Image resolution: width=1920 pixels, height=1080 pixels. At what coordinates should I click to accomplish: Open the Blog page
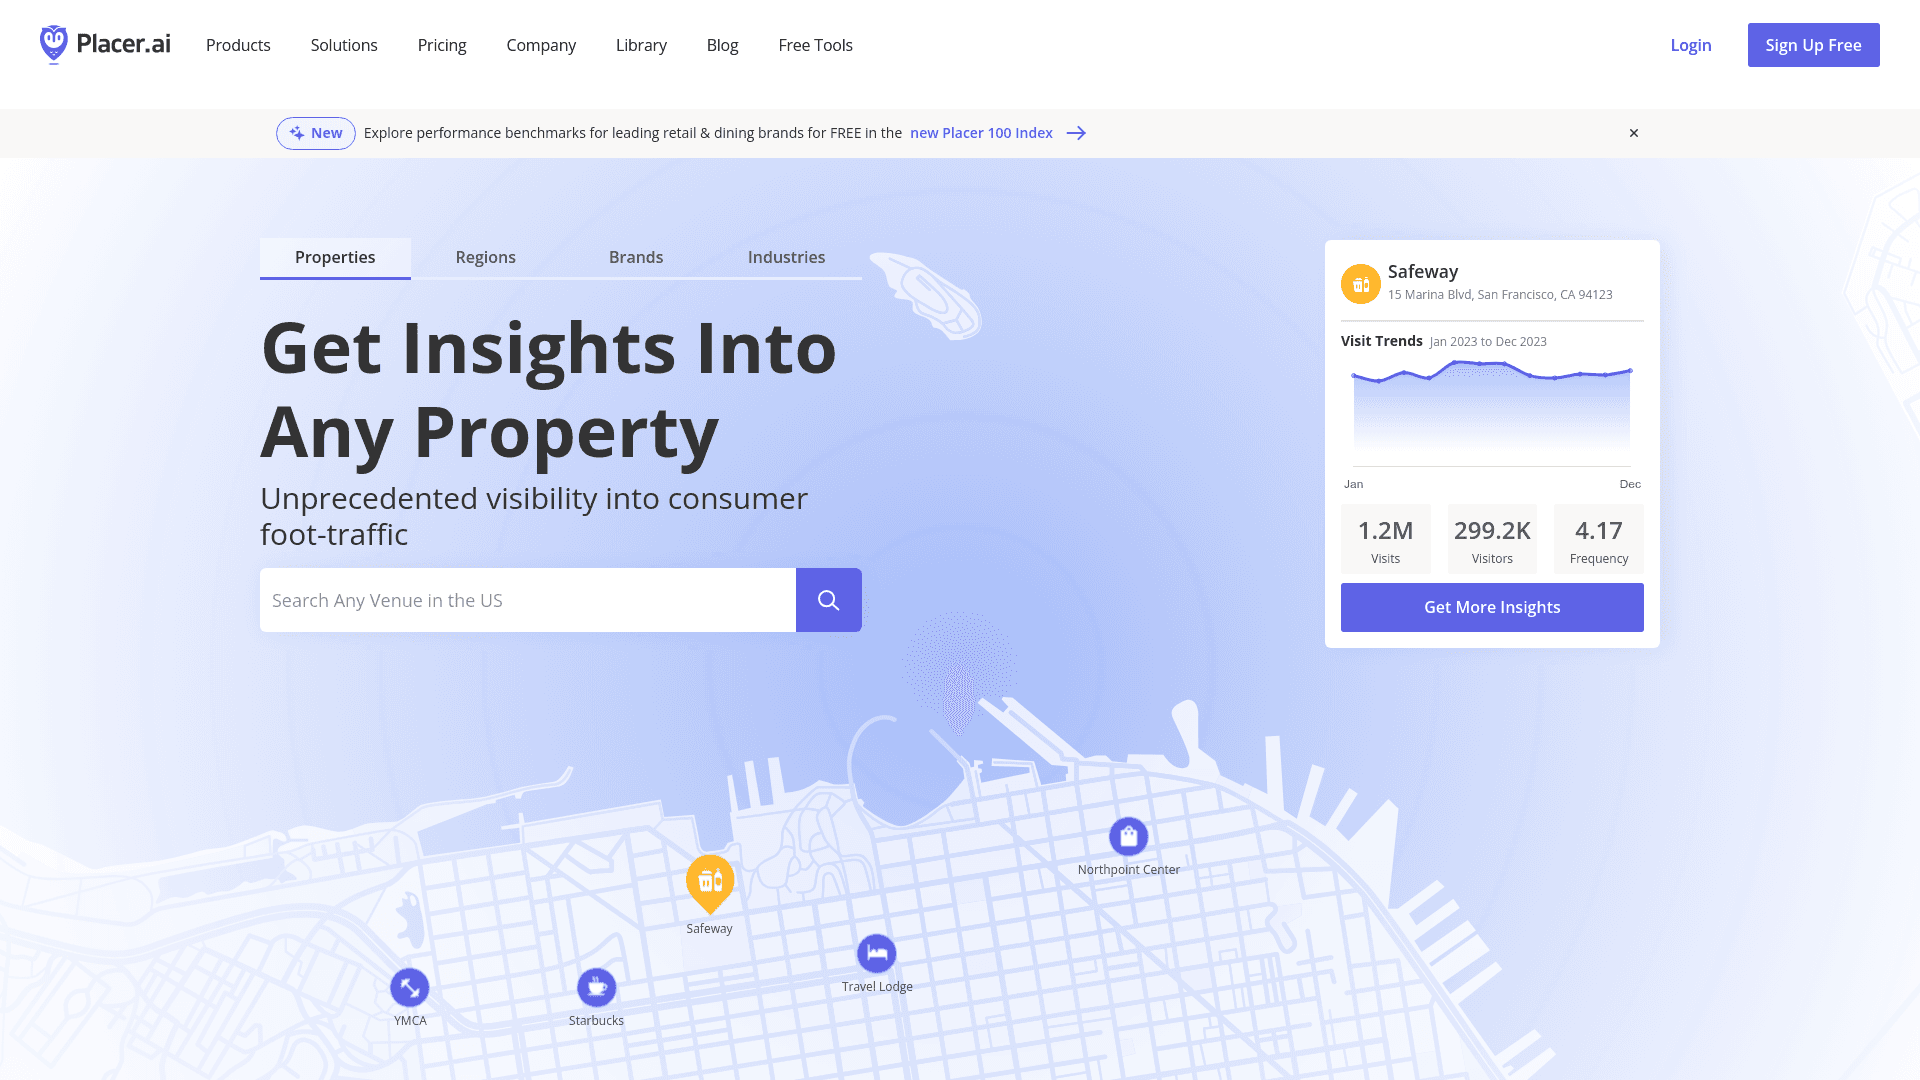coord(722,45)
